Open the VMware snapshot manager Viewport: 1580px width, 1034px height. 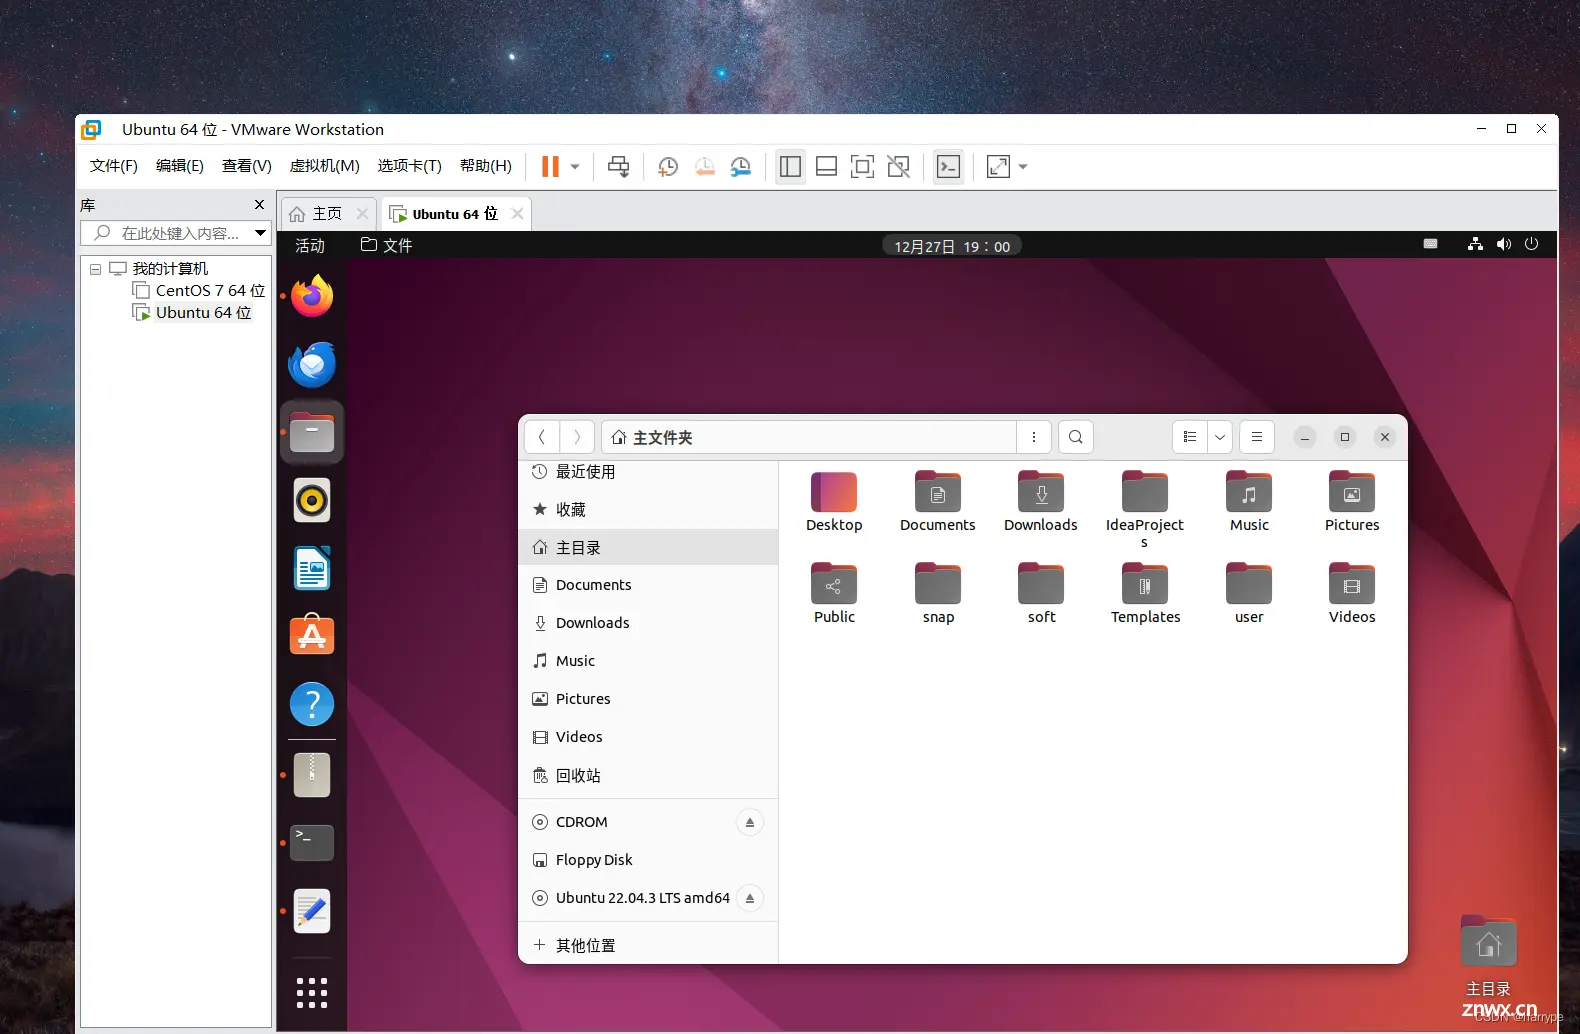coord(741,167)
